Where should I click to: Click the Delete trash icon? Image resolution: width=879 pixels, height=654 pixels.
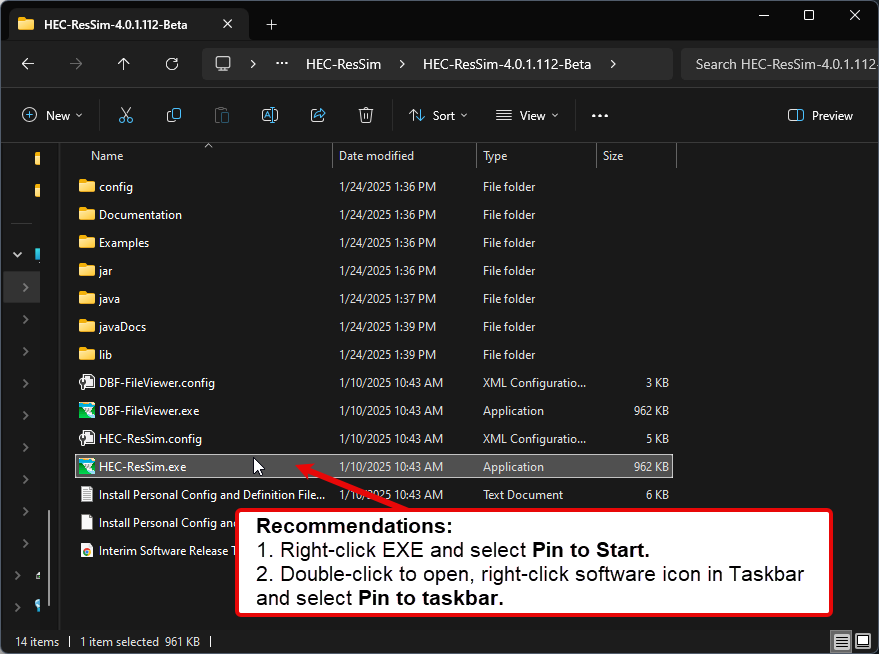pos(366,116)
